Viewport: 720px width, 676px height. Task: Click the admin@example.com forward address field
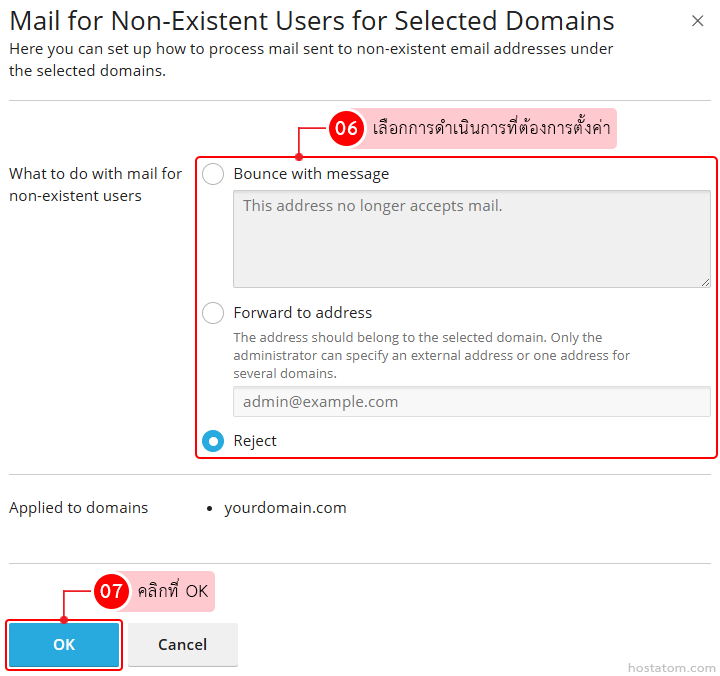click(x=472, y=401)
